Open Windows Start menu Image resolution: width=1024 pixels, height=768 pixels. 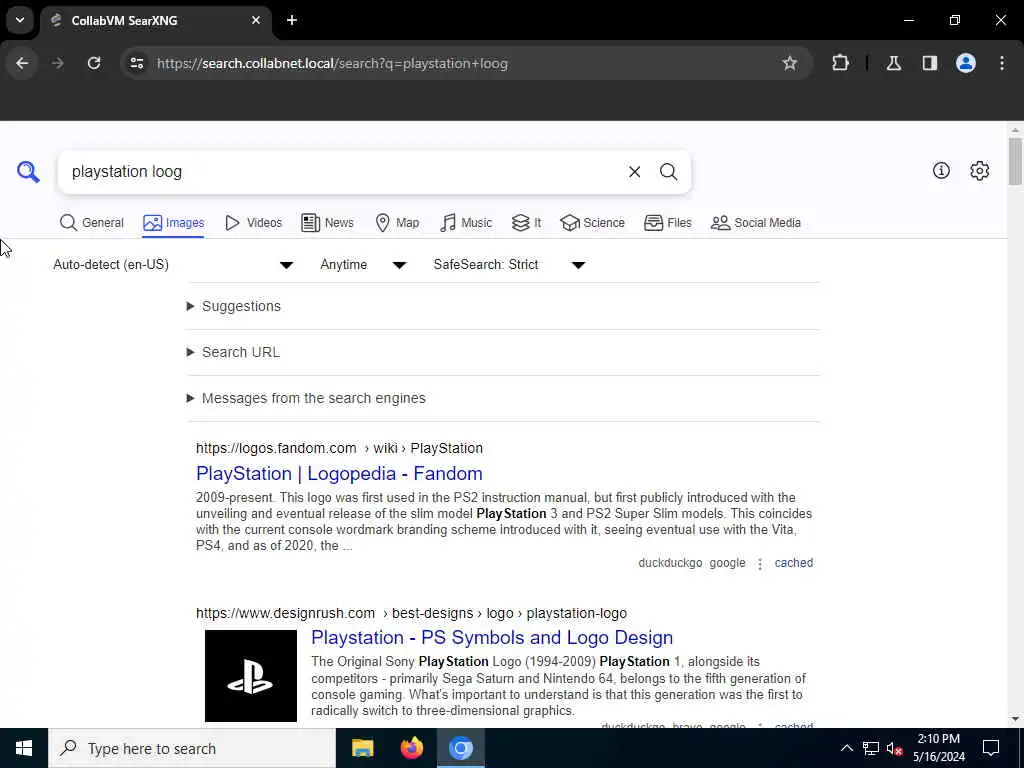pos(24,748)
